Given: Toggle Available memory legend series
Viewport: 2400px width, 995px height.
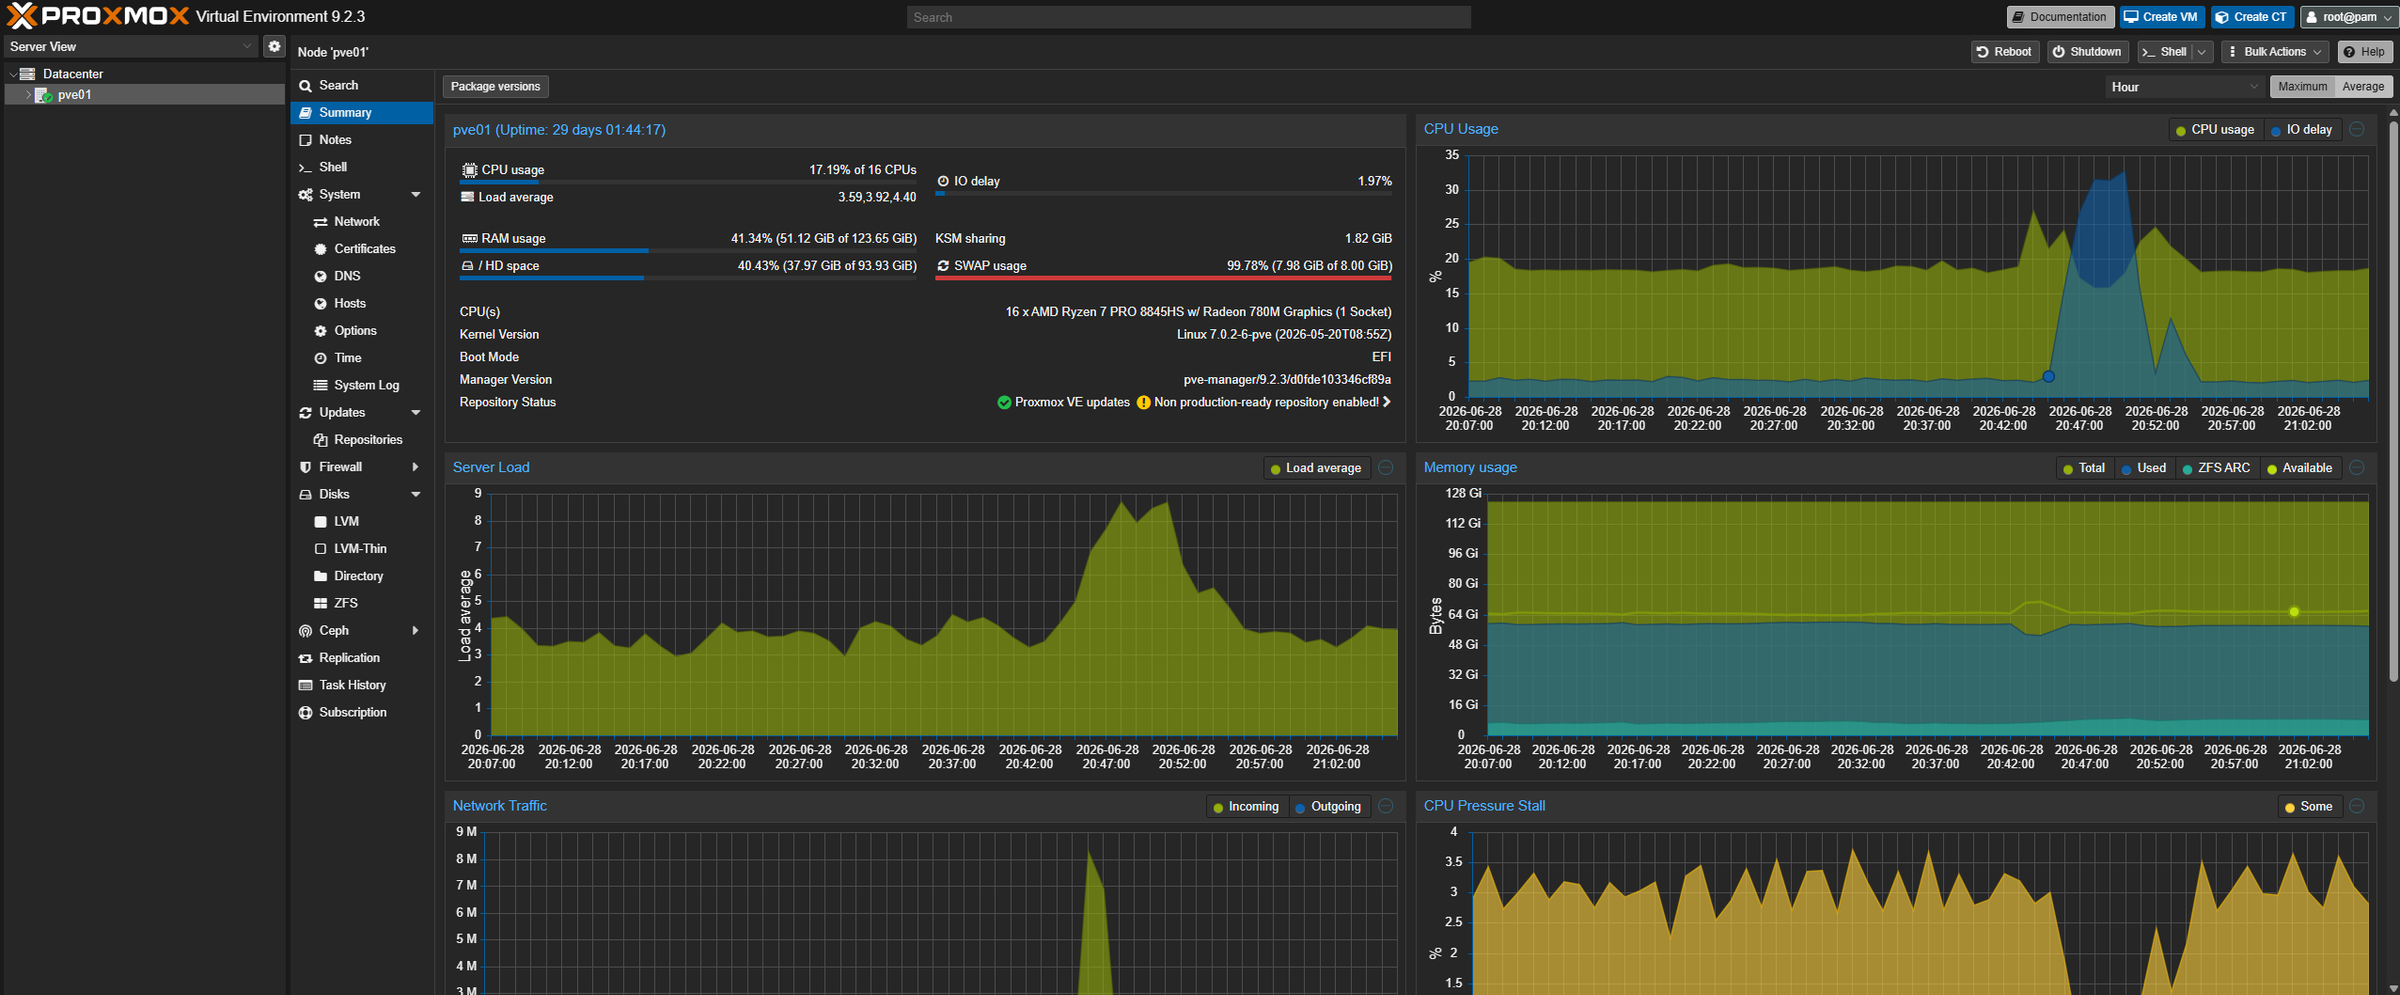Looking at the screenshot, I should coord(2299,468).
